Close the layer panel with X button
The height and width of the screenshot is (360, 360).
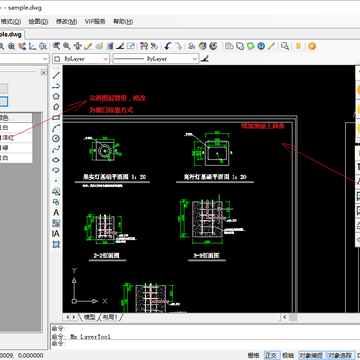point(43,72)
